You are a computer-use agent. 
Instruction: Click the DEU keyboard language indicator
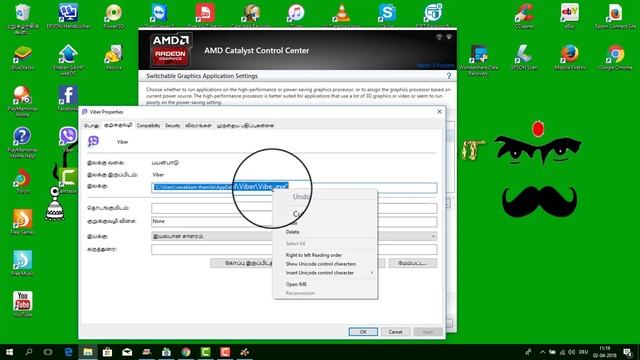583,352
